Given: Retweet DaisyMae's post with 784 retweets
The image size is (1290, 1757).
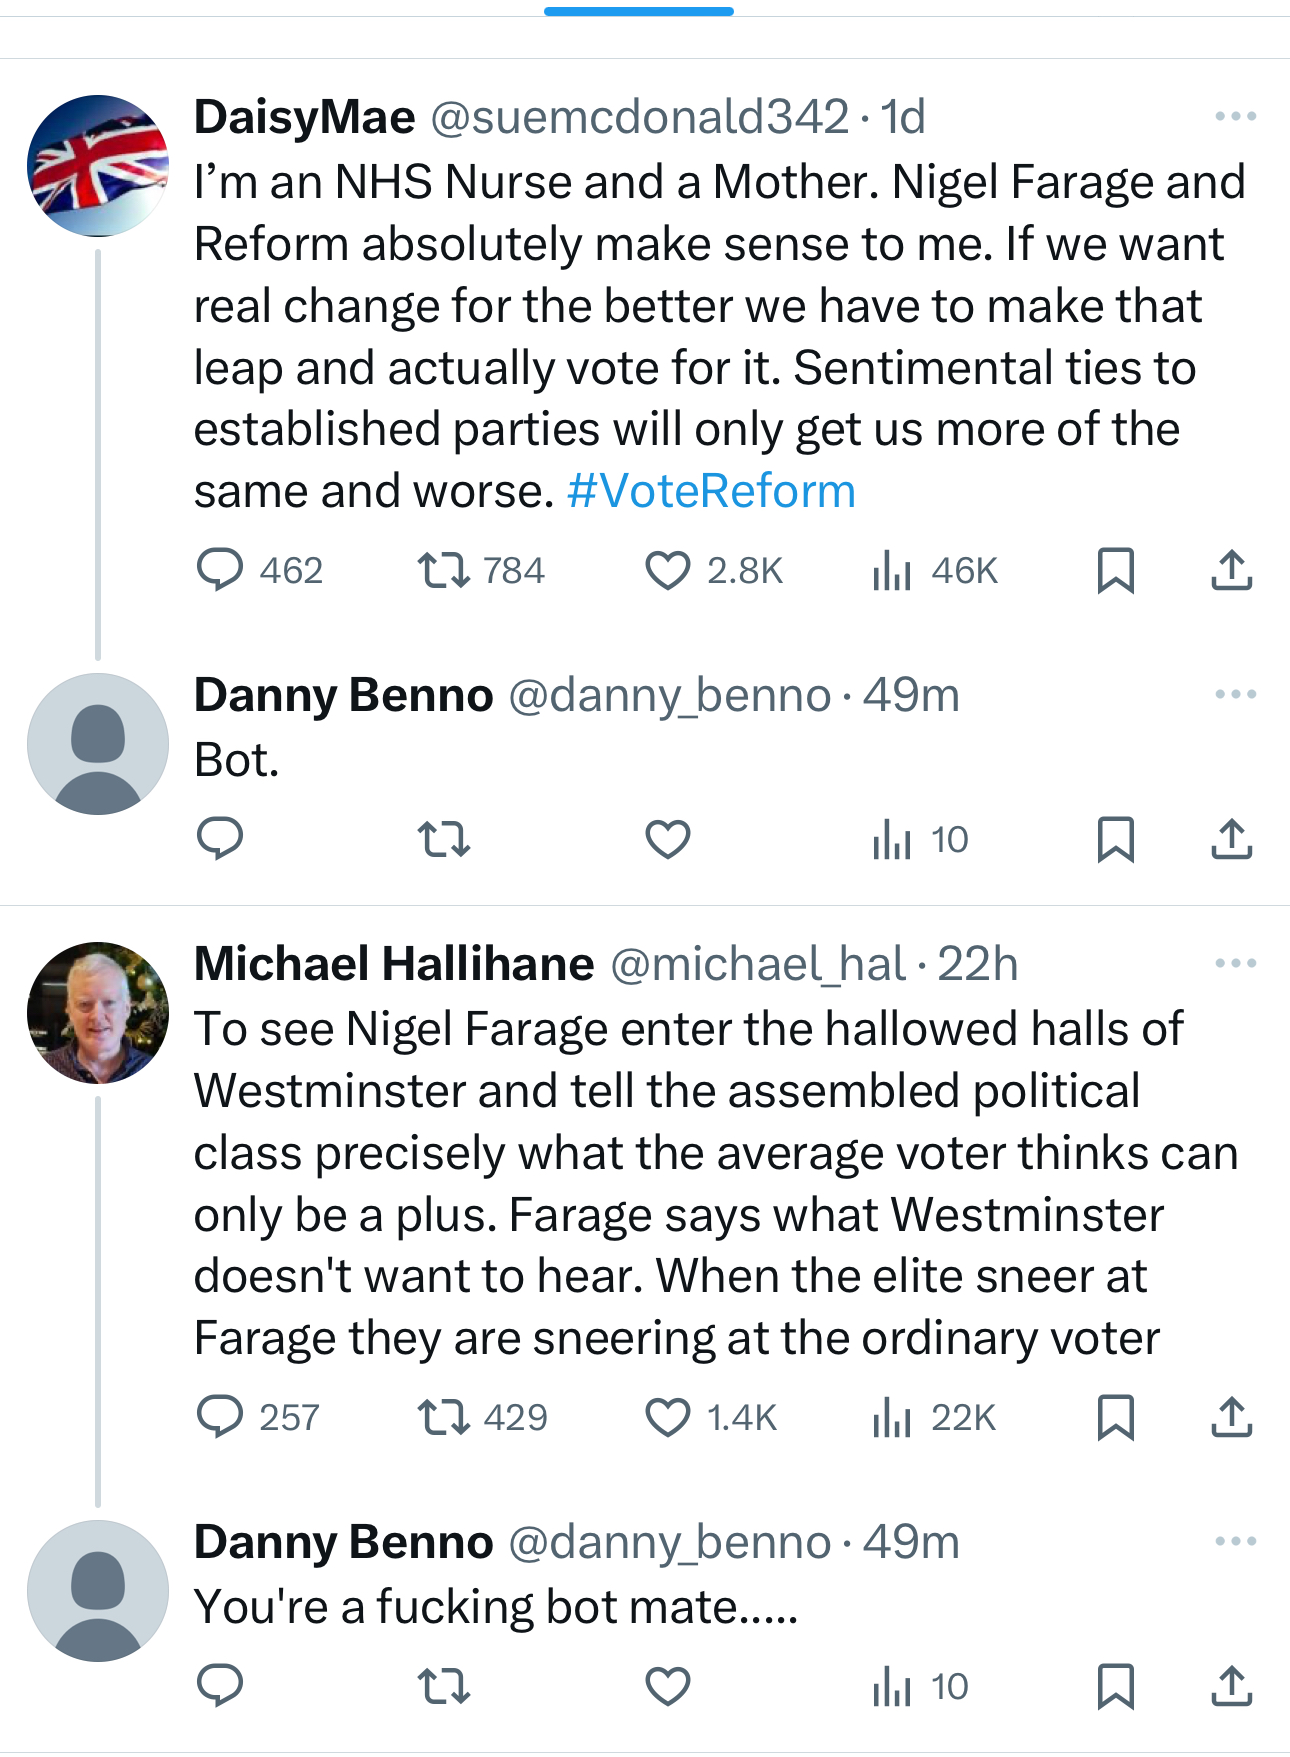Looking at the screenshot, I should click(443, 570).
